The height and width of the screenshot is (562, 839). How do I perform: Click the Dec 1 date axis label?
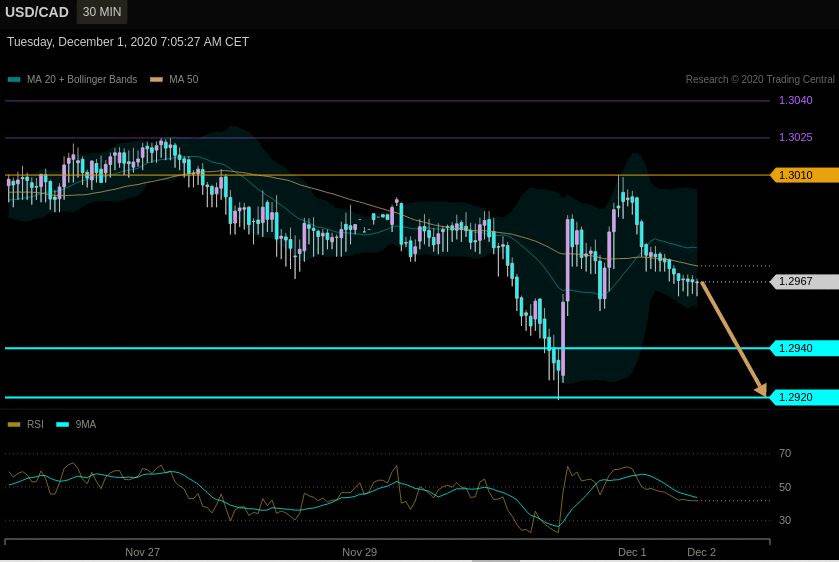point(632,552)
